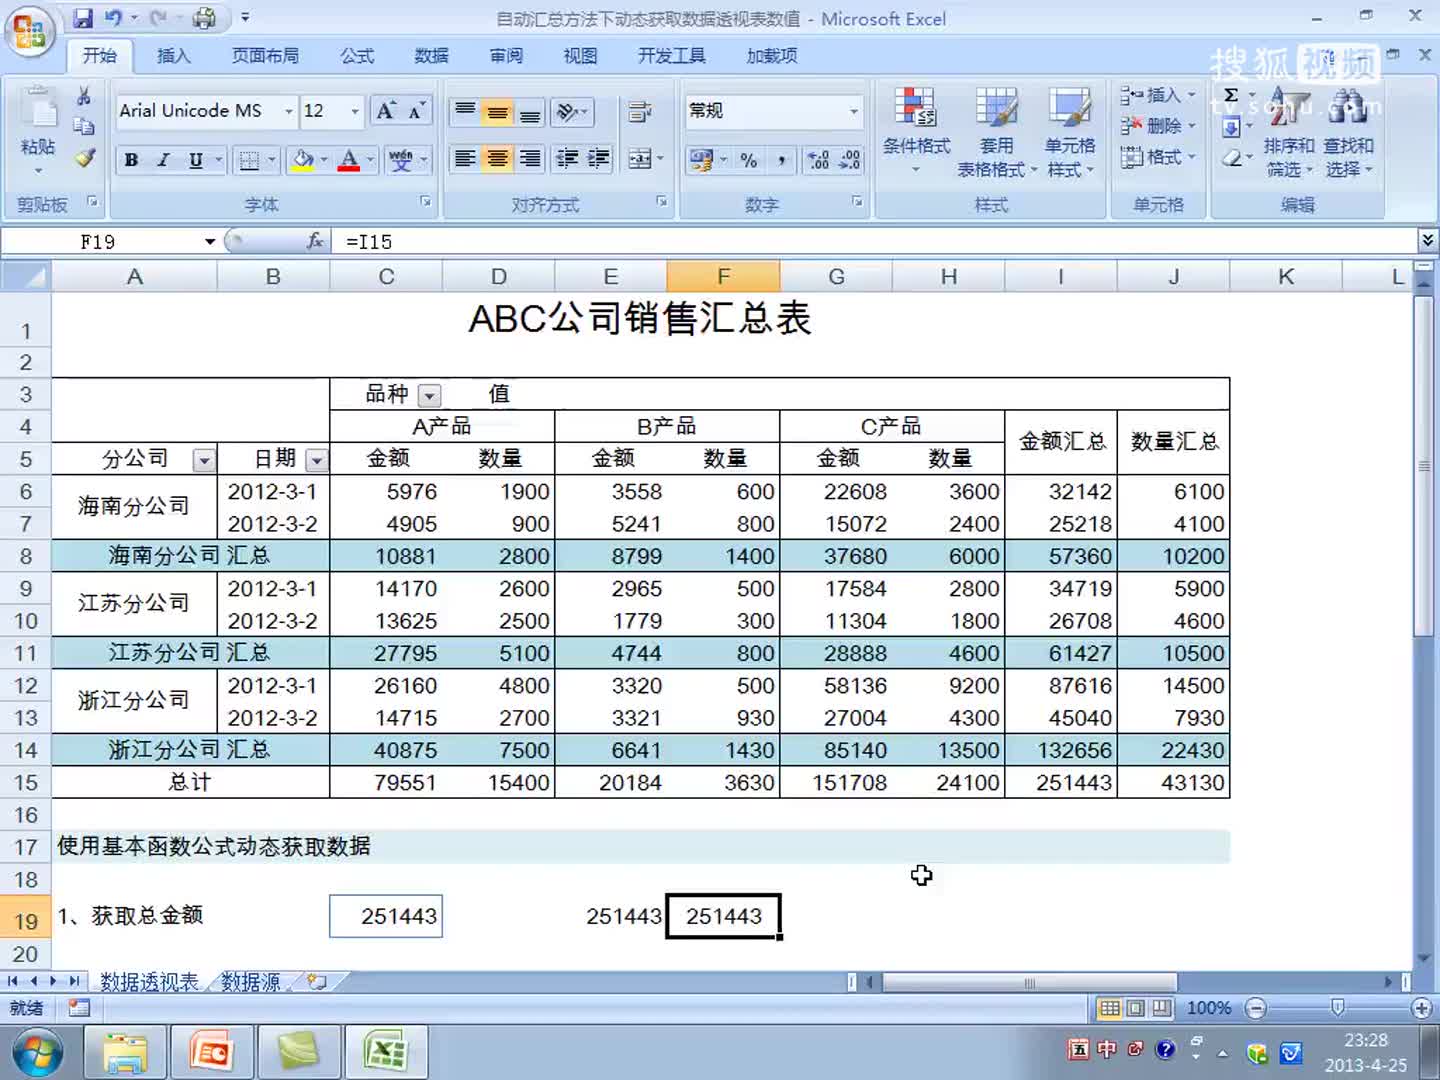Save the workbook from quick access toolbar
1440x1080 pixels.
tap(83, 18)
